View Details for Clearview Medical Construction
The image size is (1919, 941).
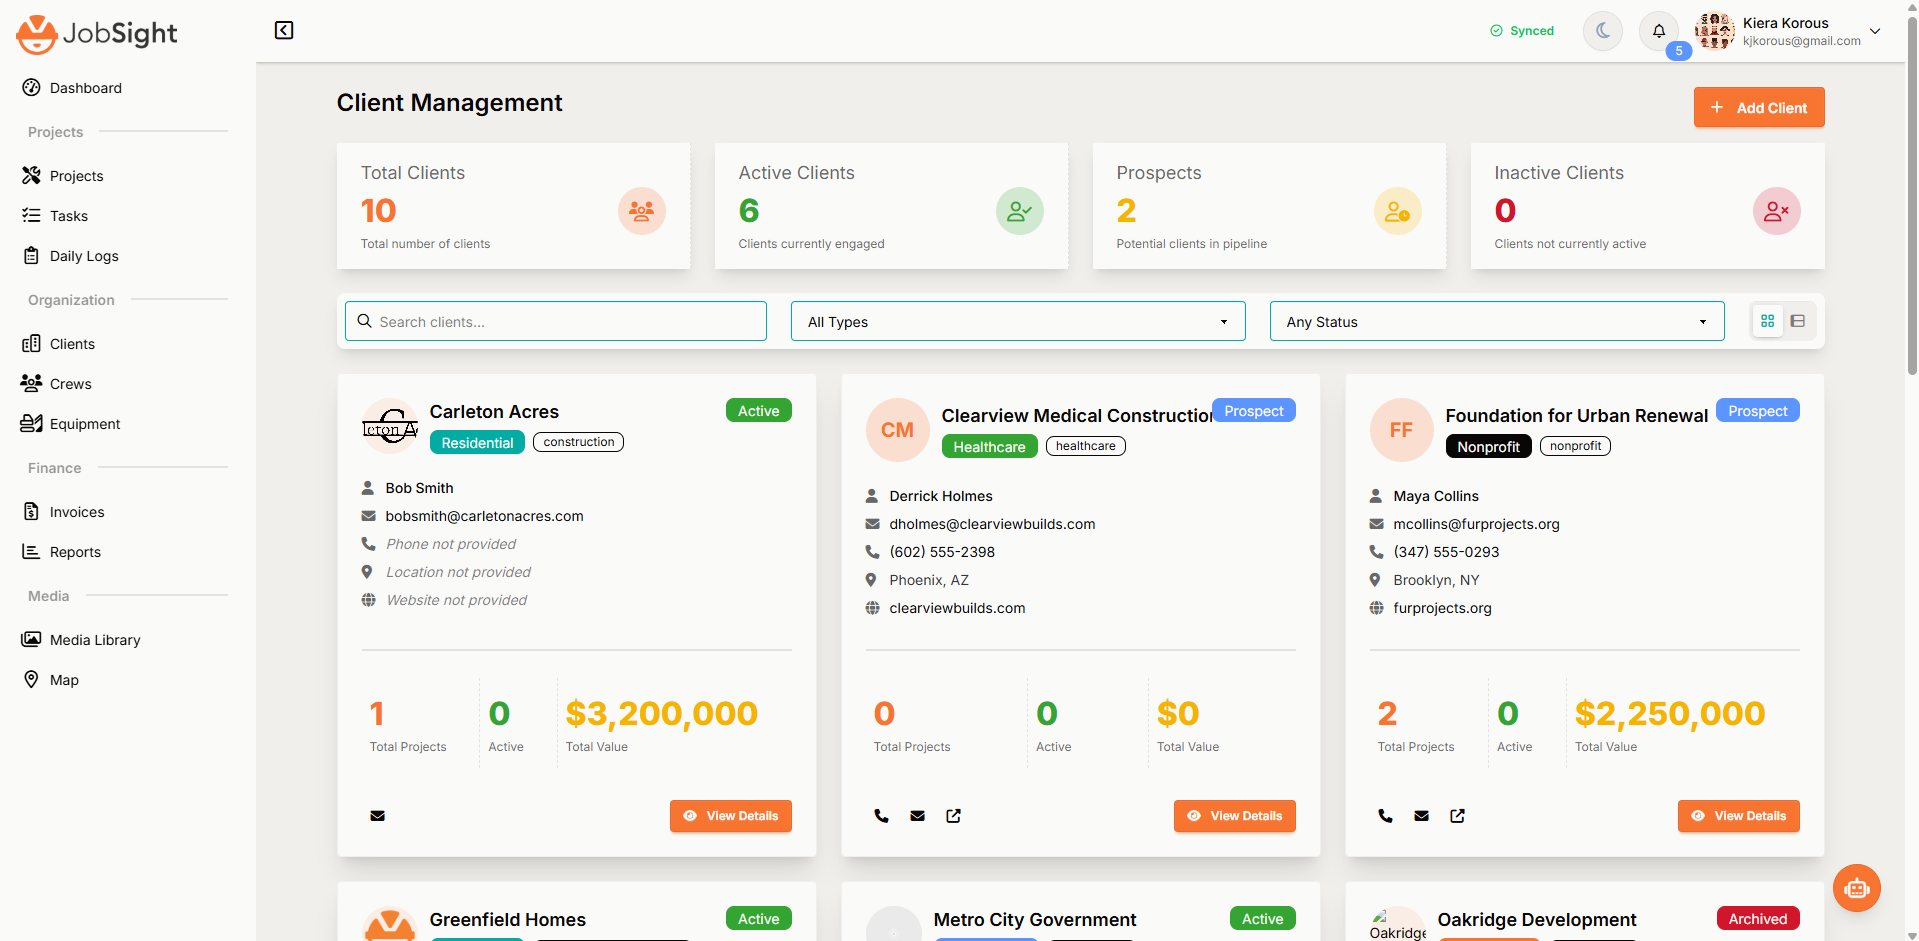pos(1235,816)
